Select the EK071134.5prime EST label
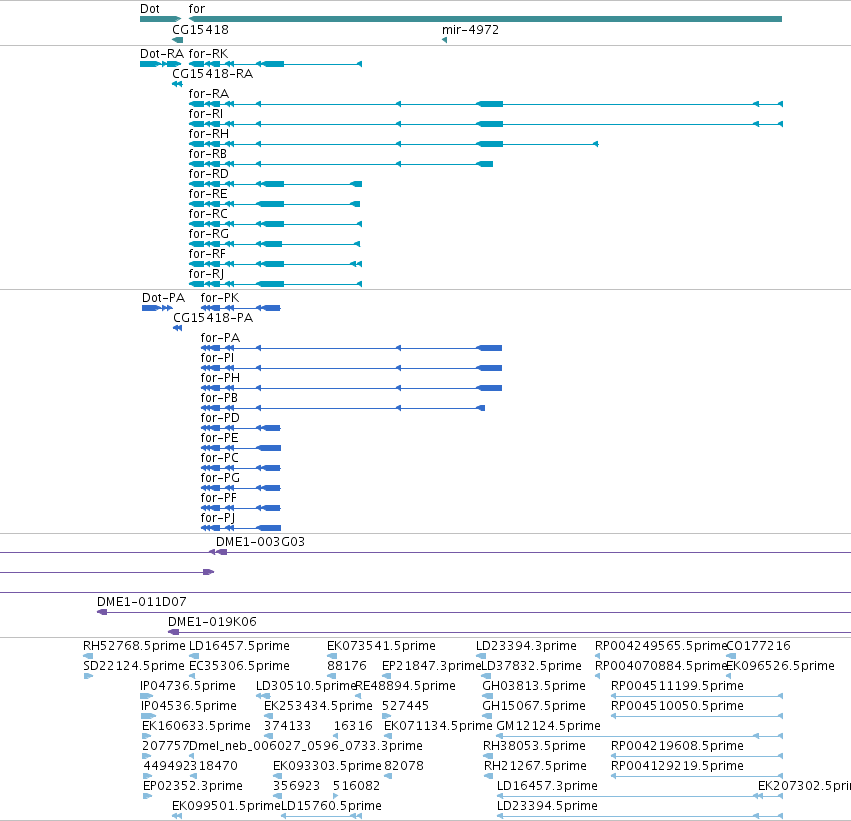The height and width of the screenshot is (821, 851). [438, 727]
